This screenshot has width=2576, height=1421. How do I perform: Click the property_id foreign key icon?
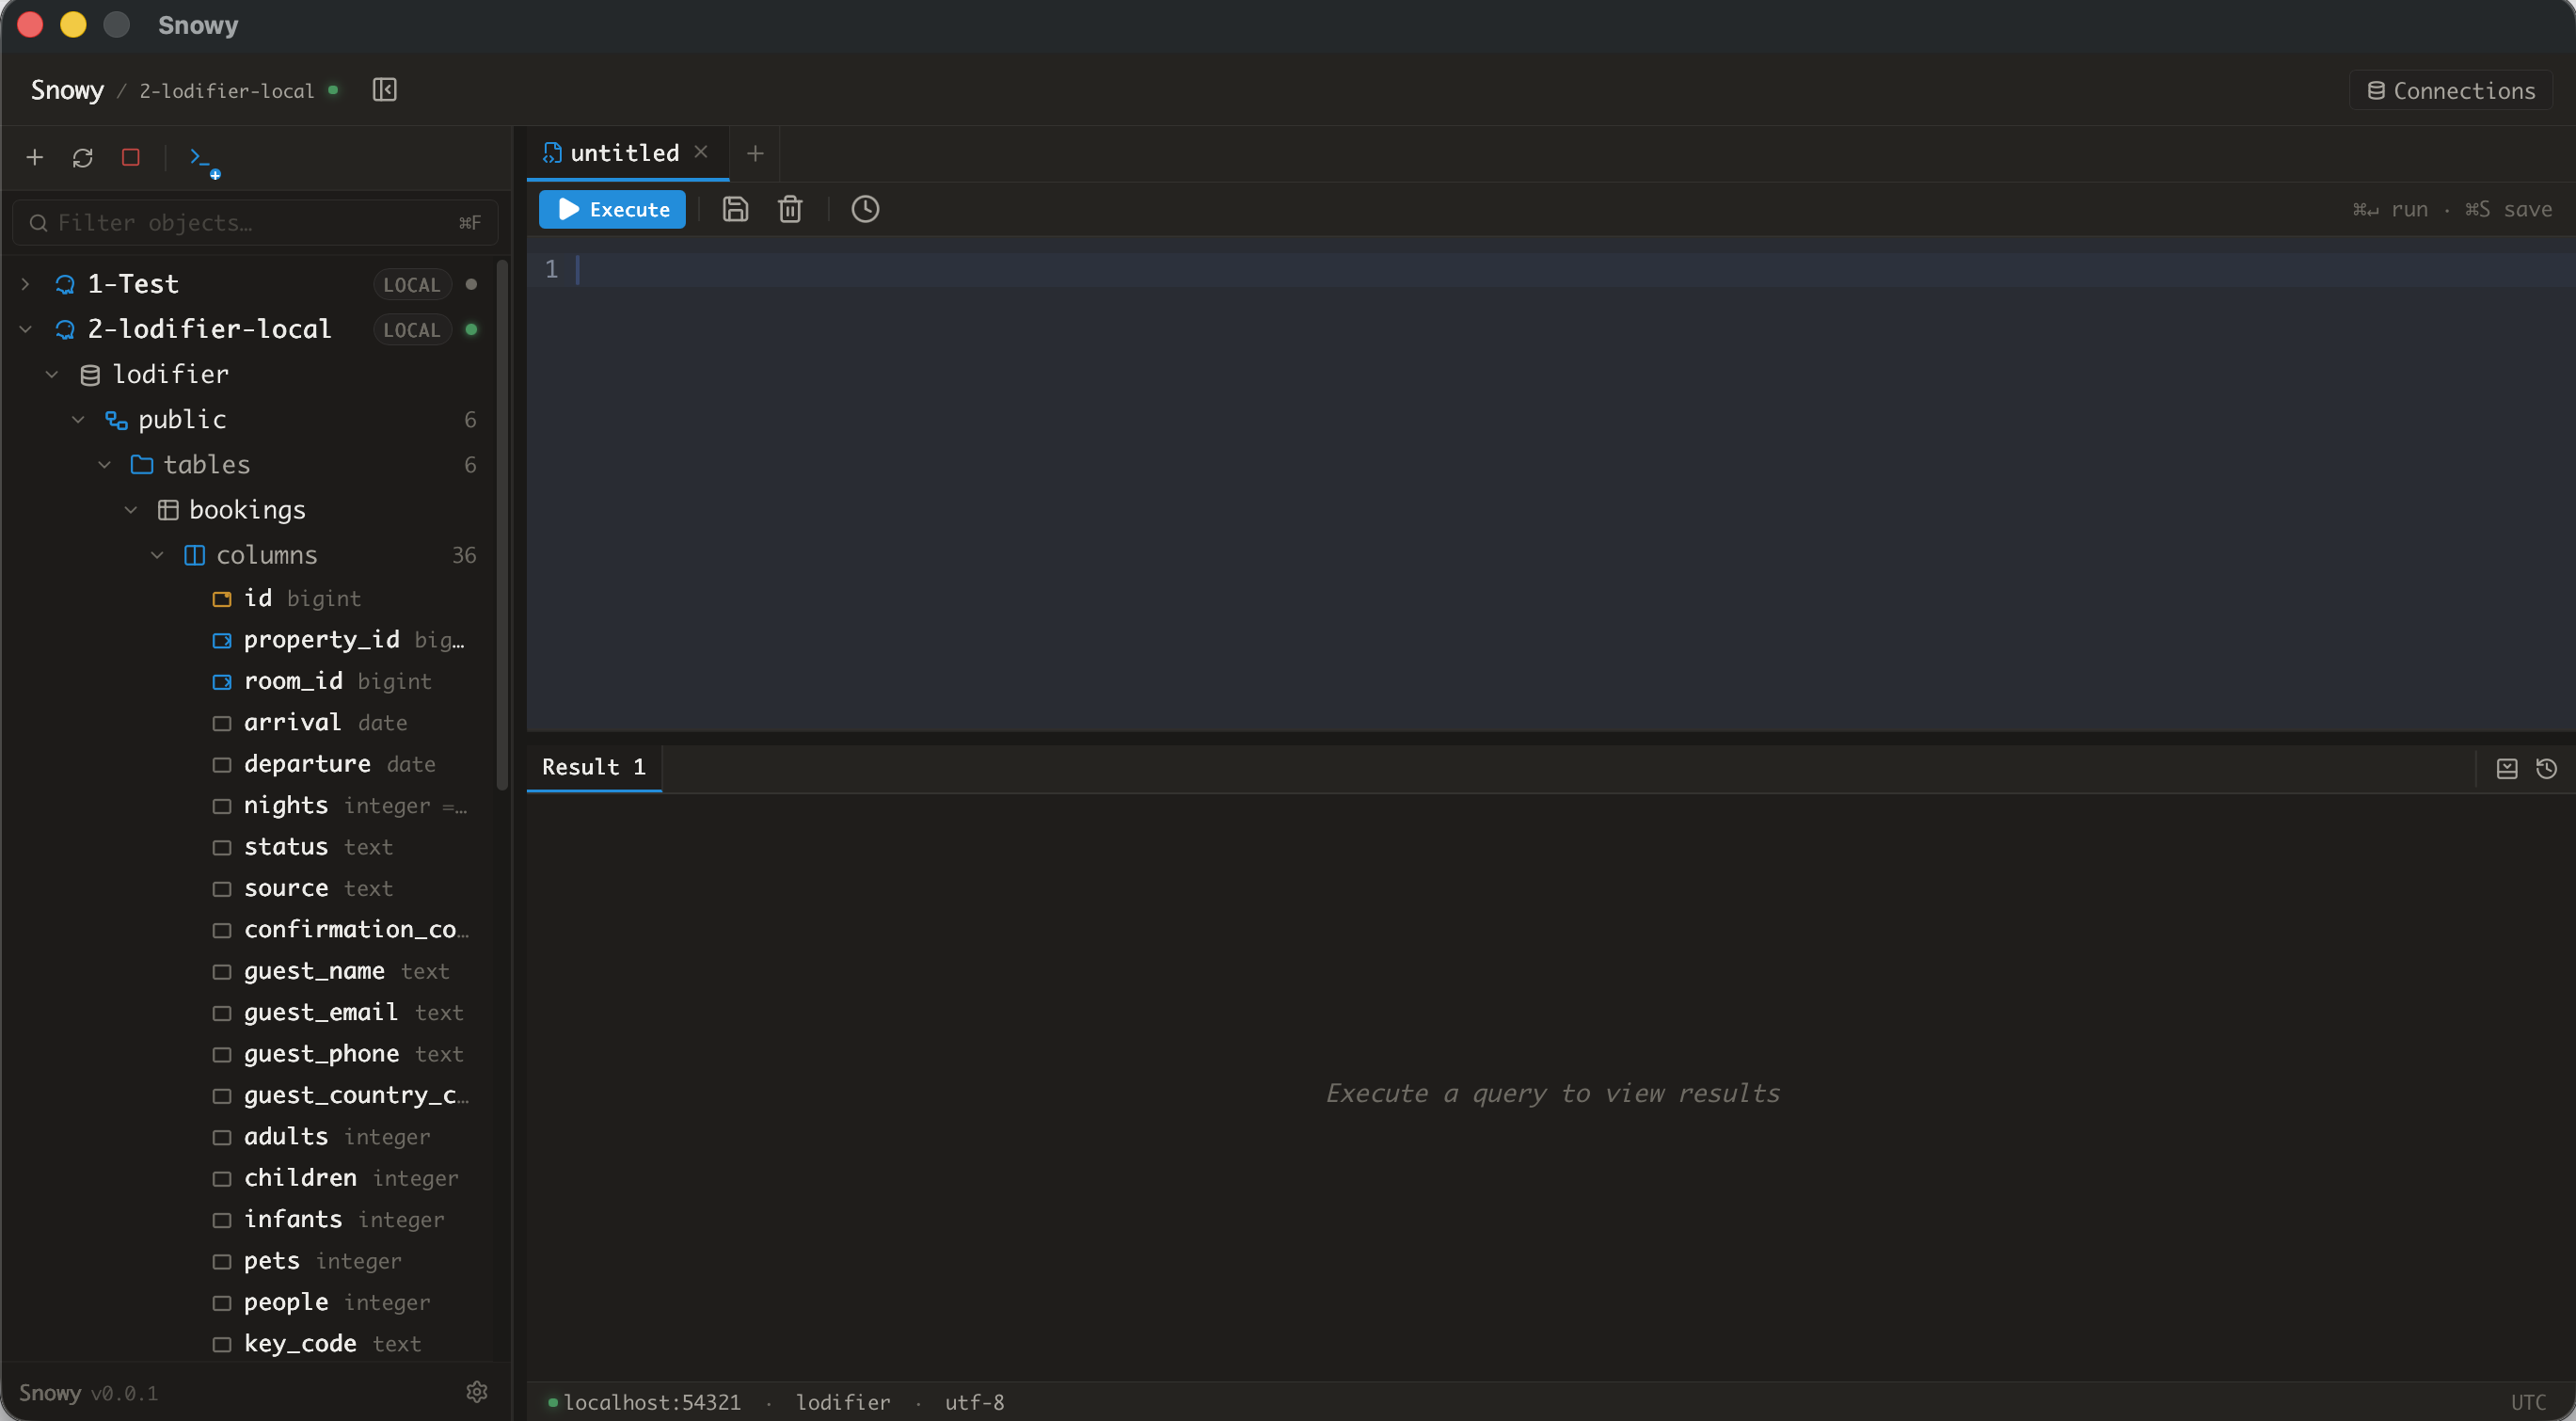tap(222, 640)
